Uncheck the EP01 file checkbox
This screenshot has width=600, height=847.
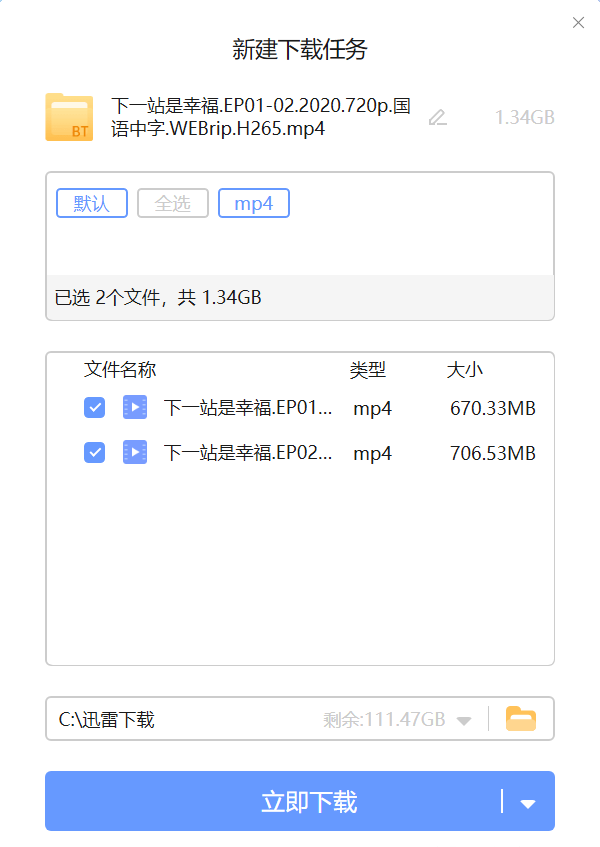[95, 407]
